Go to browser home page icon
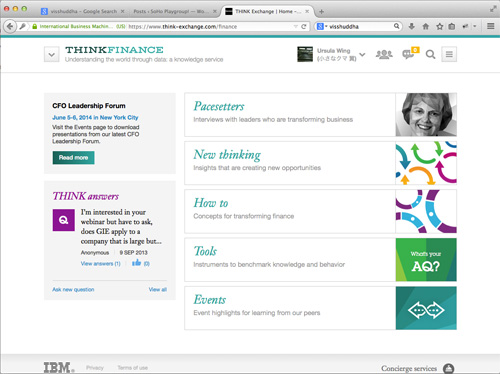500x374 pixels. [426, 26]
